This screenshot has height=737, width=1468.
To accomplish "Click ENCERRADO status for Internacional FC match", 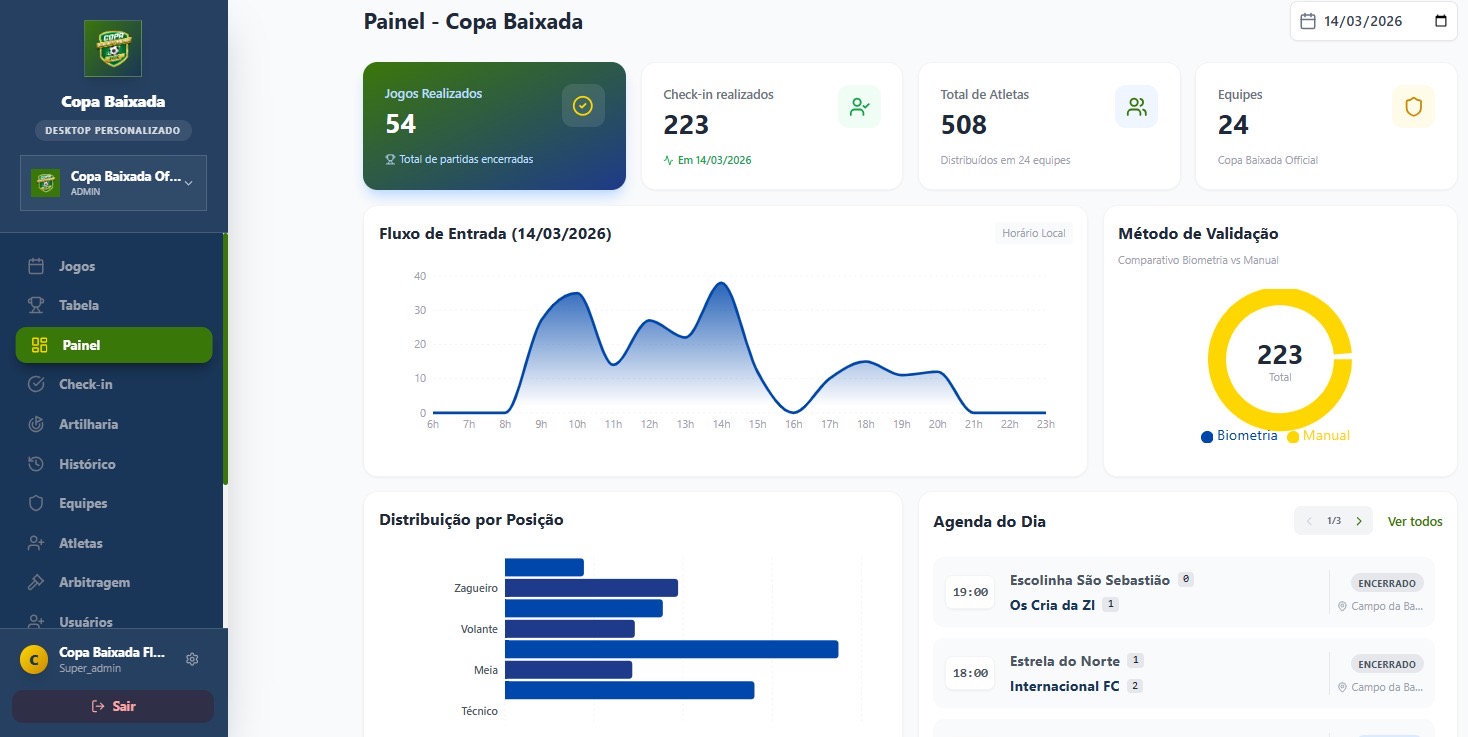I will click(1386, 664).
